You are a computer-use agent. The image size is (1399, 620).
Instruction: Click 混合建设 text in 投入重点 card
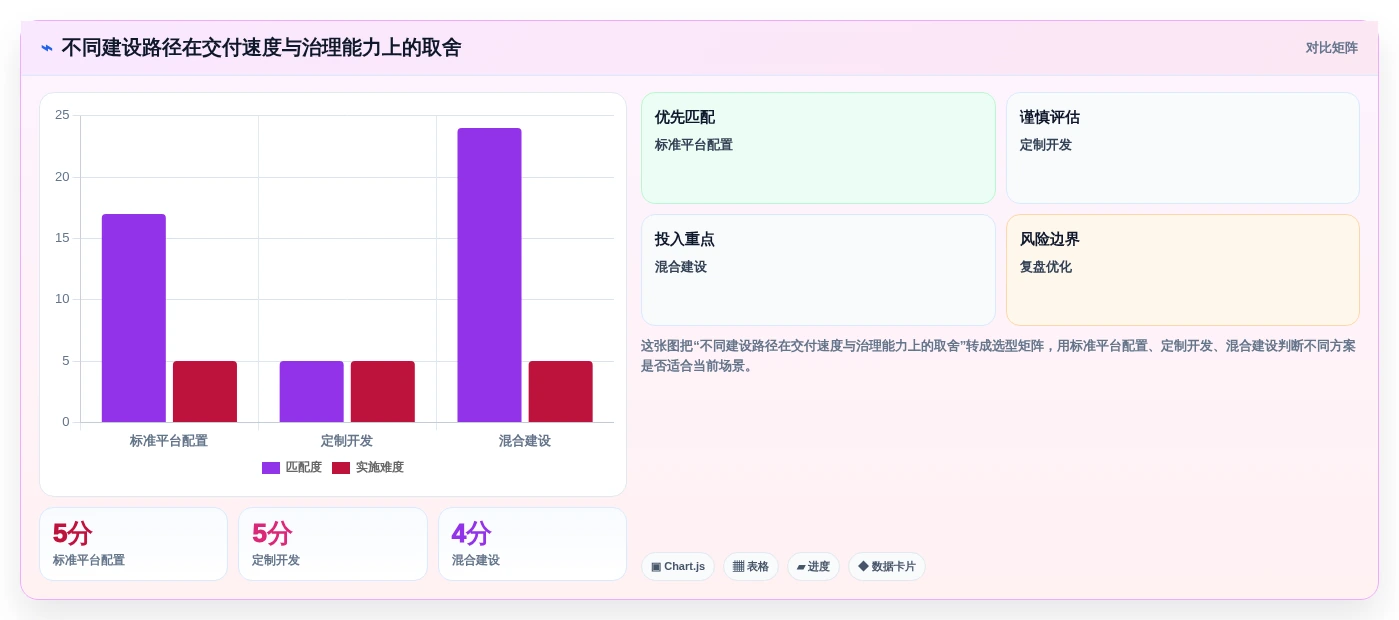pos(681,267)
